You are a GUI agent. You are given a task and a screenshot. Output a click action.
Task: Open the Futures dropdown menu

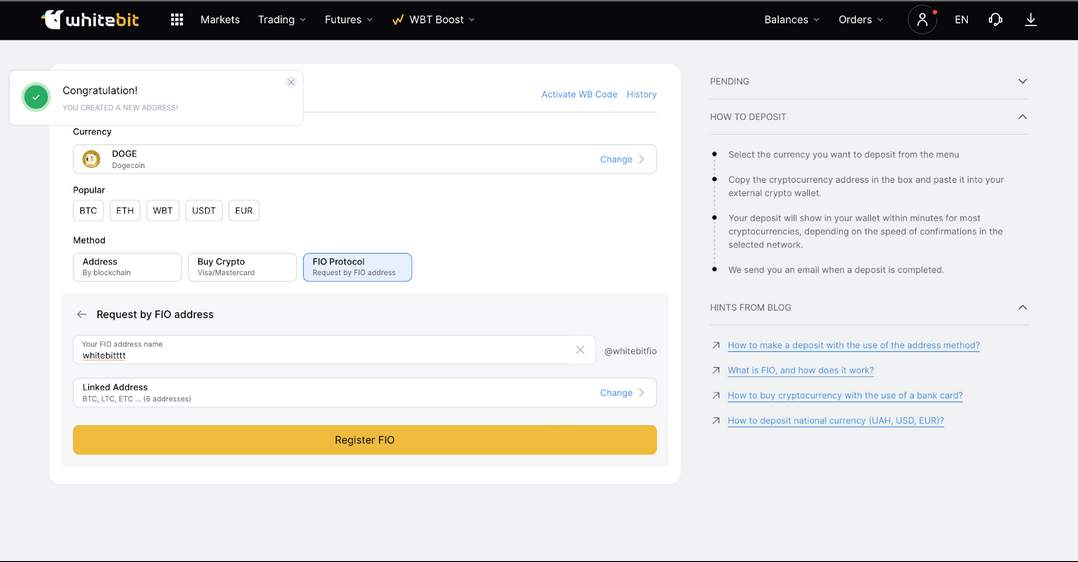pyautogui.click(x=349, y=19)
